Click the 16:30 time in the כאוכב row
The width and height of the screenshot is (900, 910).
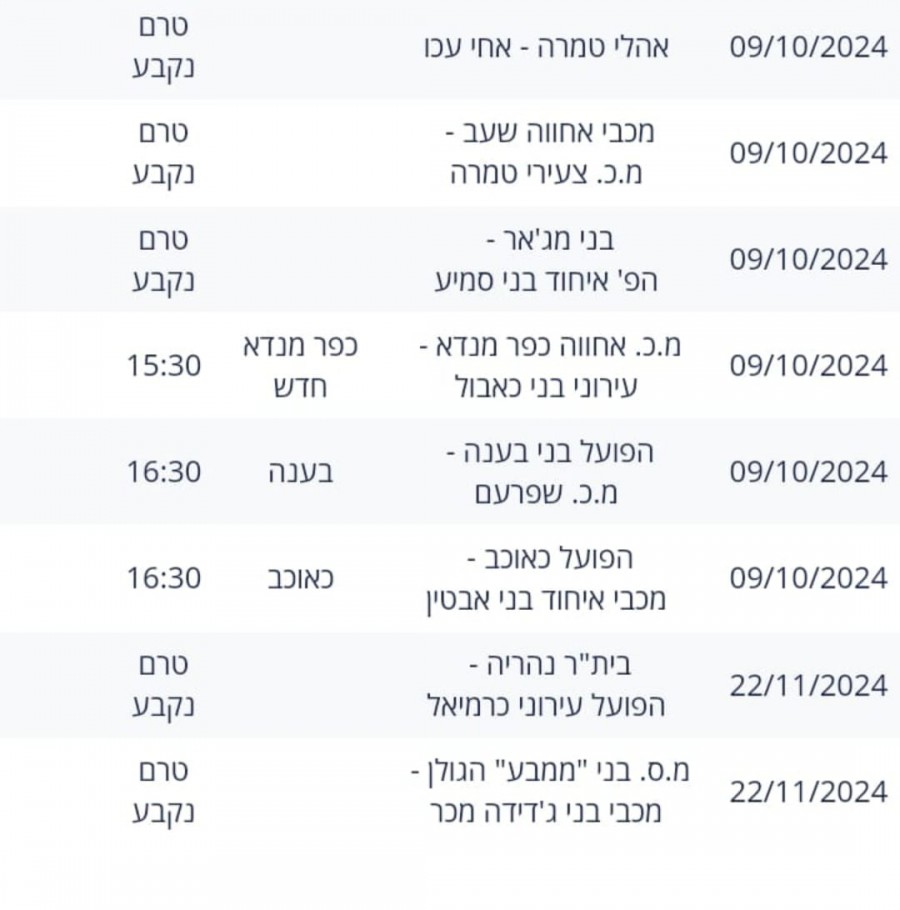pos(163,579)
